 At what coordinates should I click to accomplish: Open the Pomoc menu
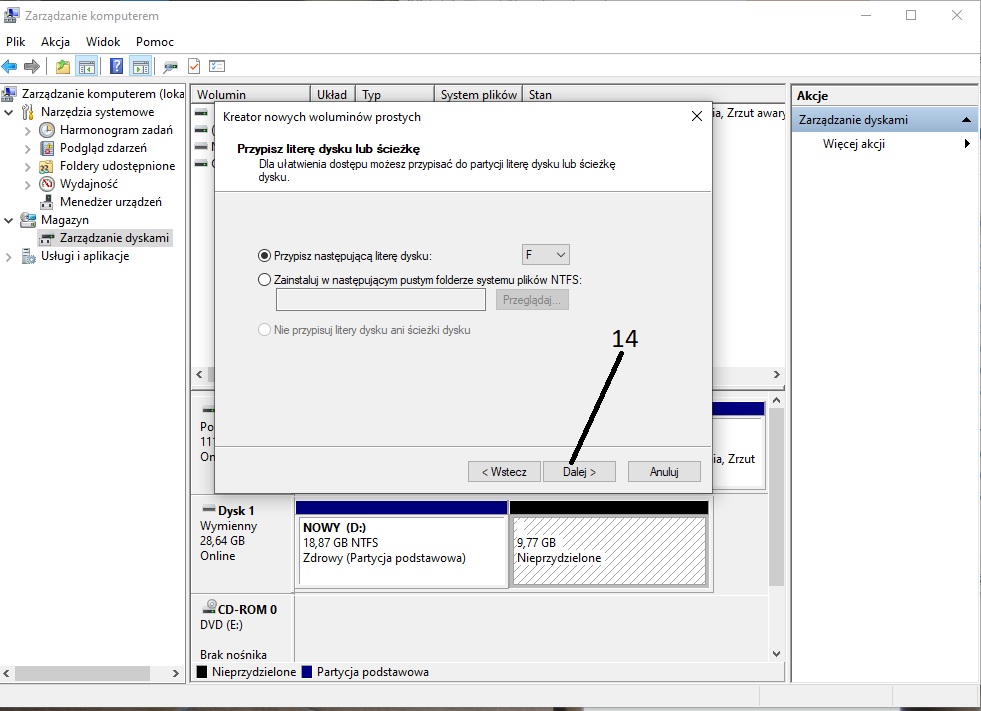155,42
